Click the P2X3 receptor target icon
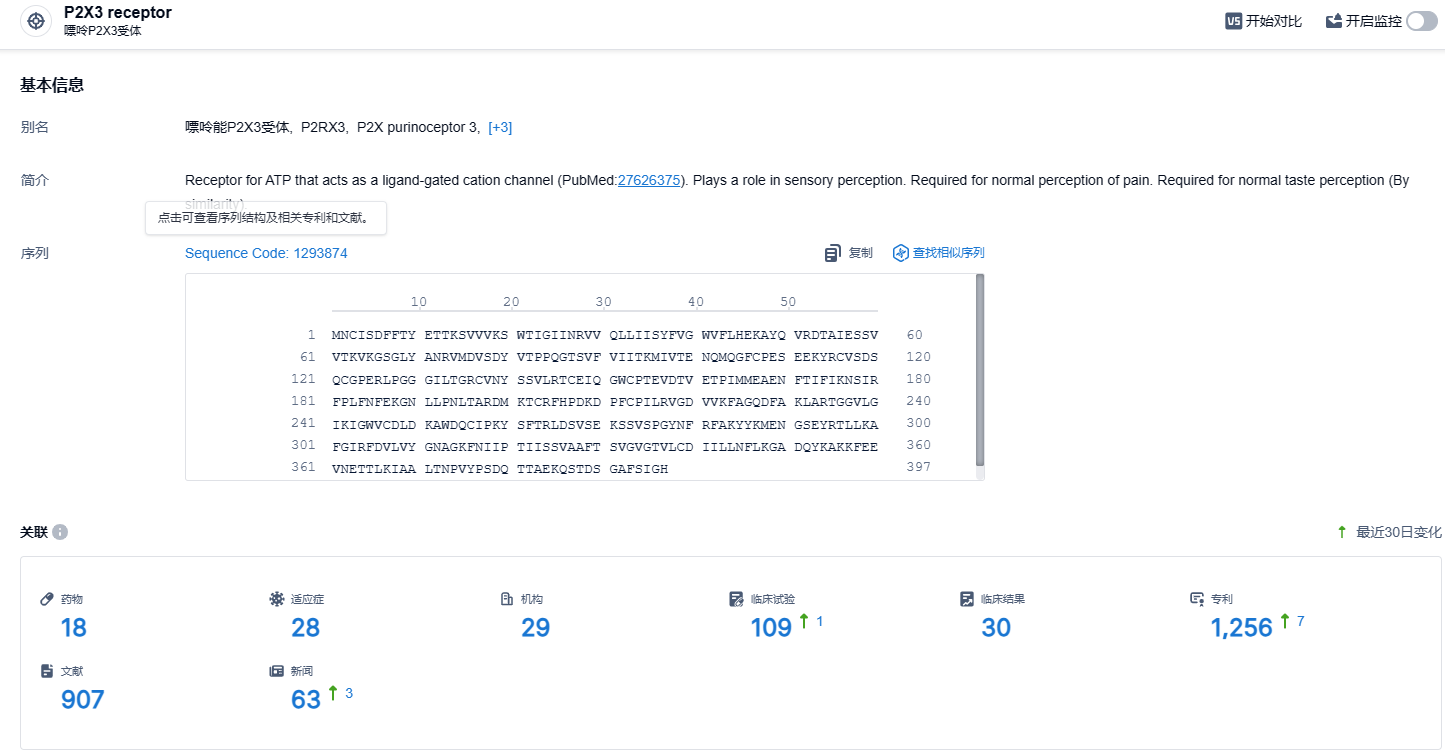The image size is (1445, 754). (36, 21)
